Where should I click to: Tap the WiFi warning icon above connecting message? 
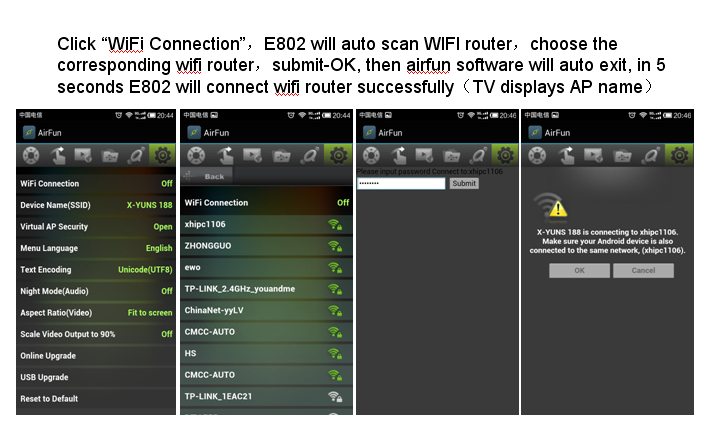click(551, 206)
